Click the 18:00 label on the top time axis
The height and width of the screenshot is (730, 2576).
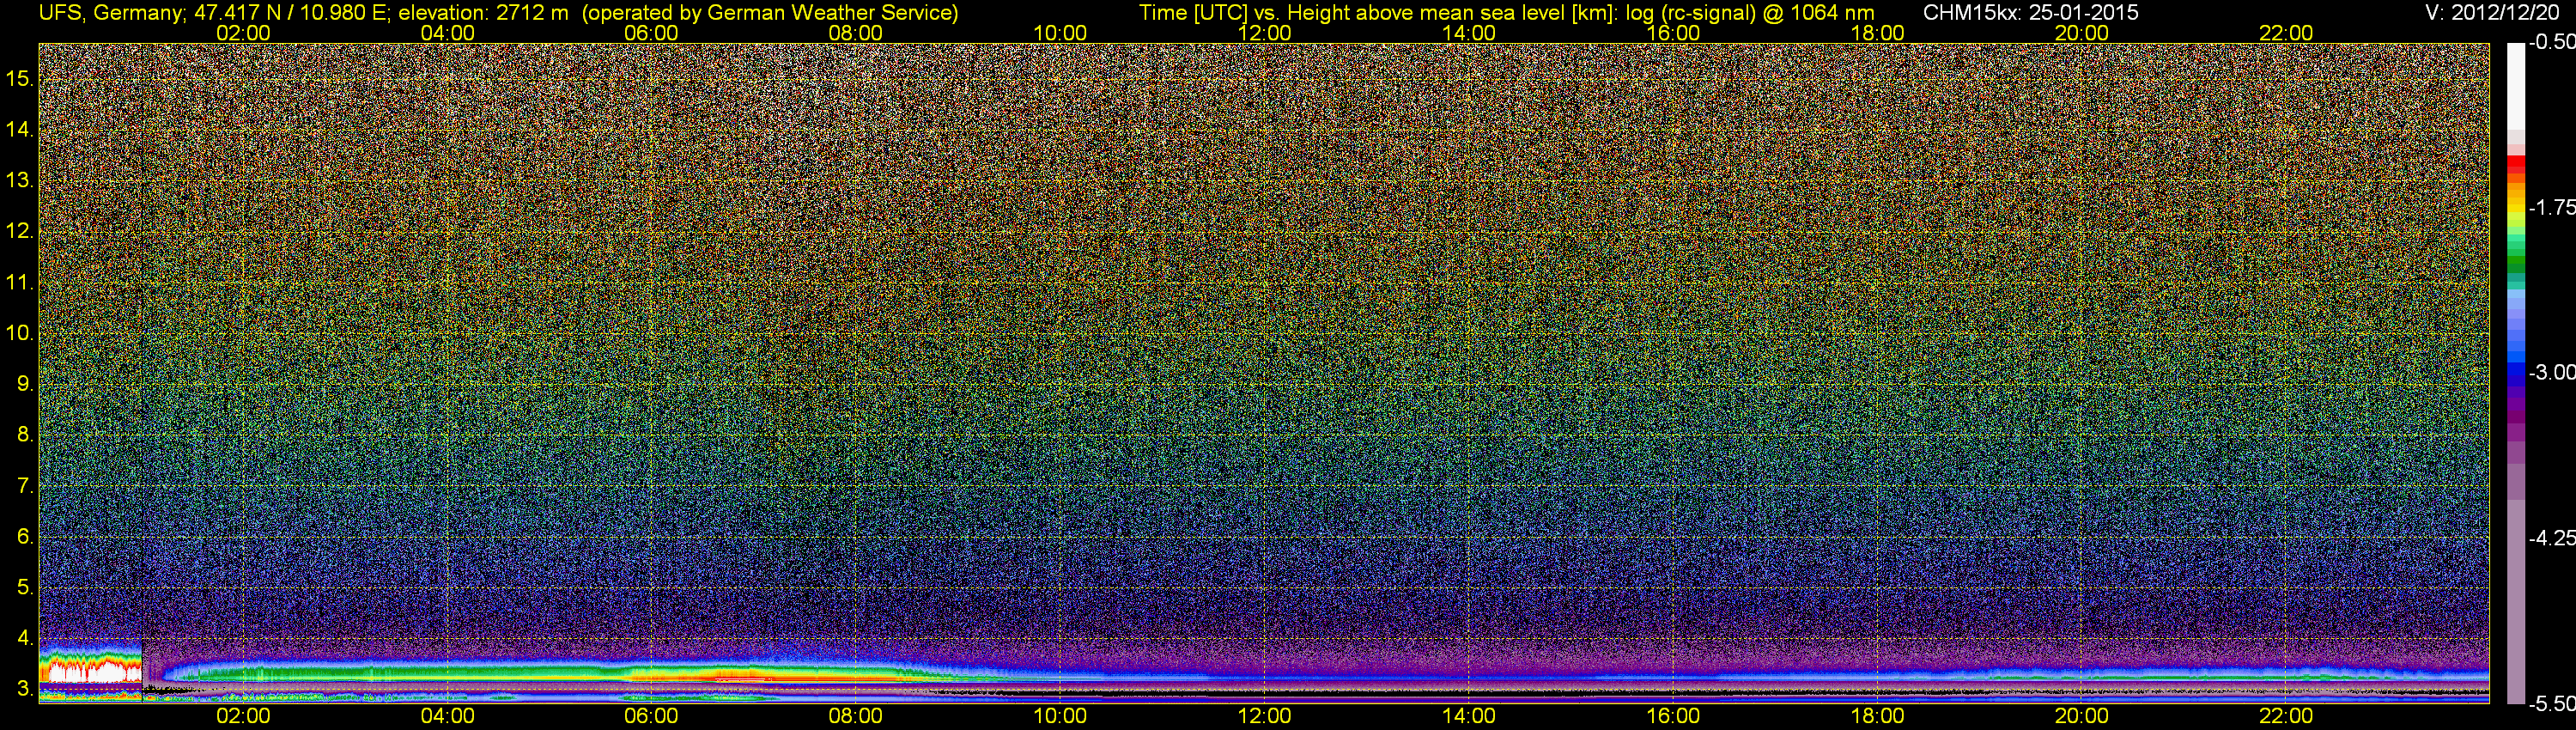pyautogui.click(x=1877, y=33)
